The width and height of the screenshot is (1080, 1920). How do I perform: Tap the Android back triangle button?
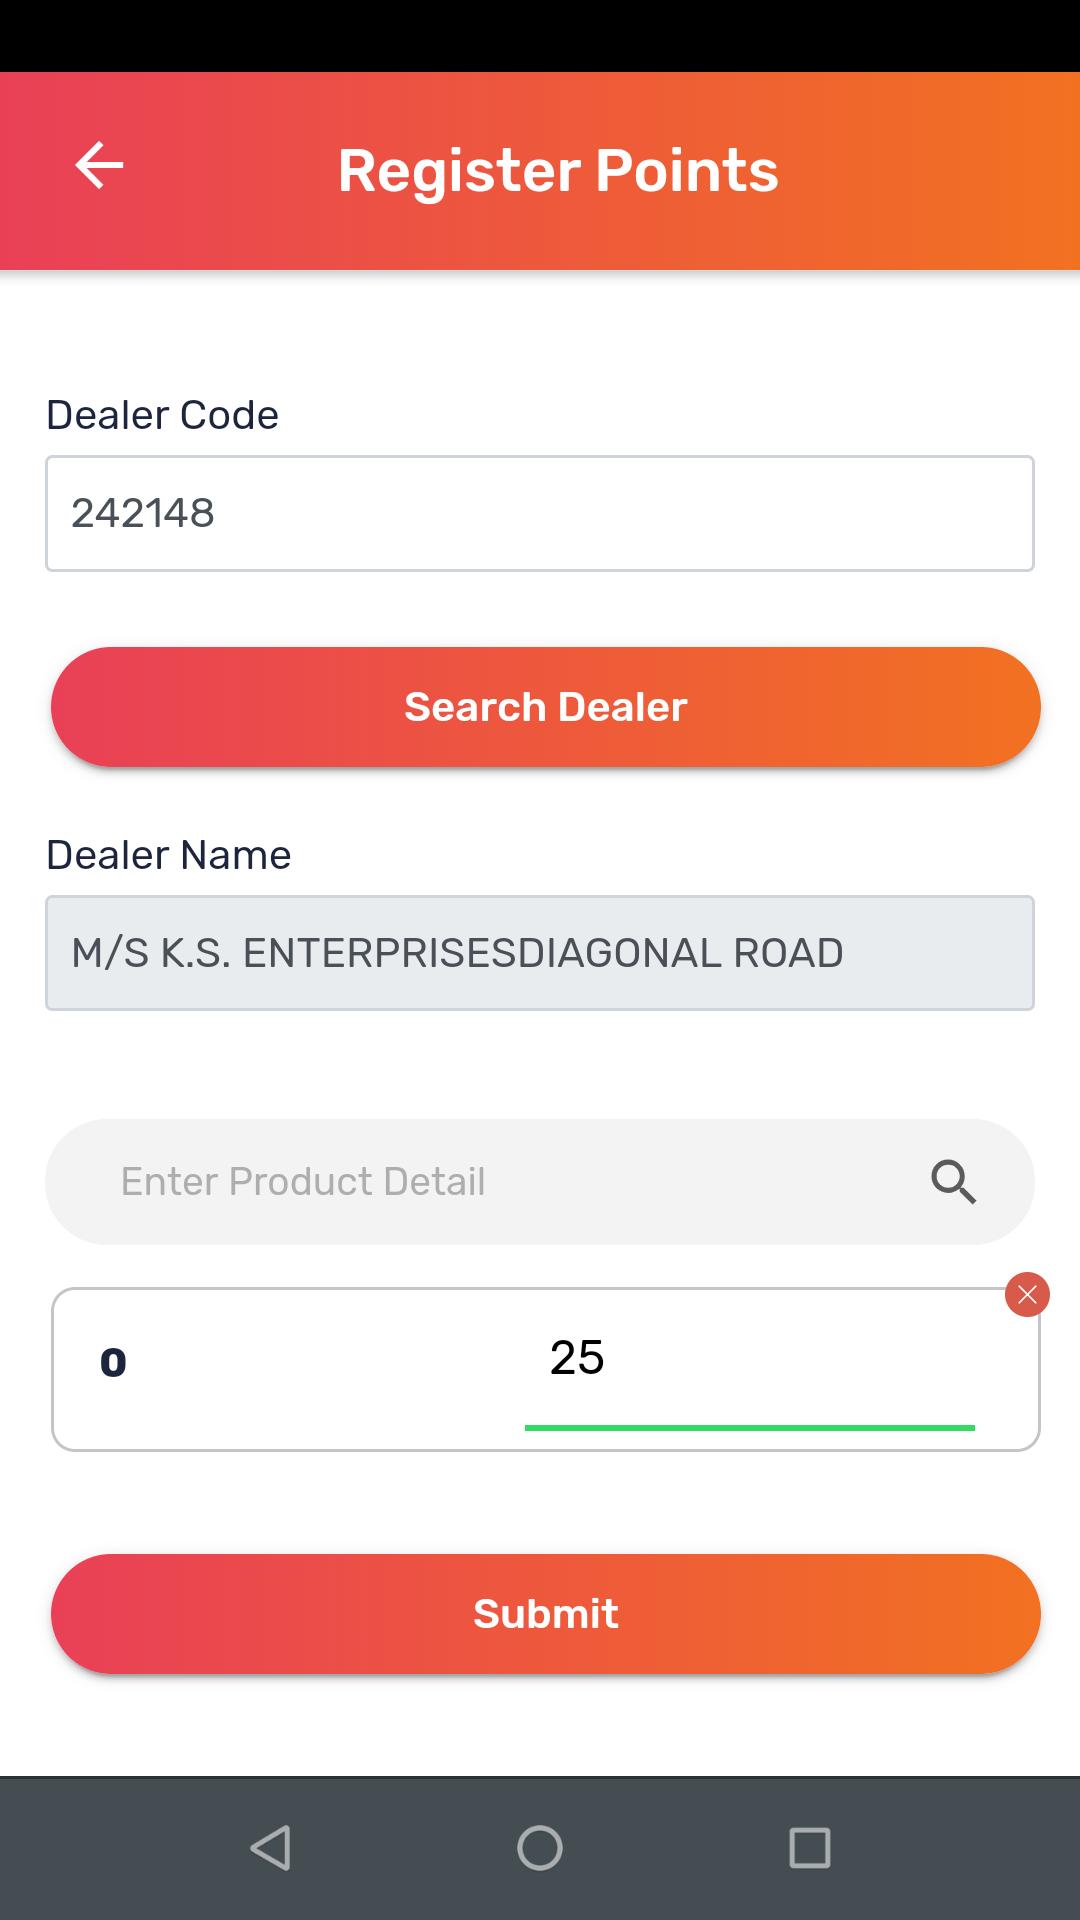click(x=270, y=1848)
